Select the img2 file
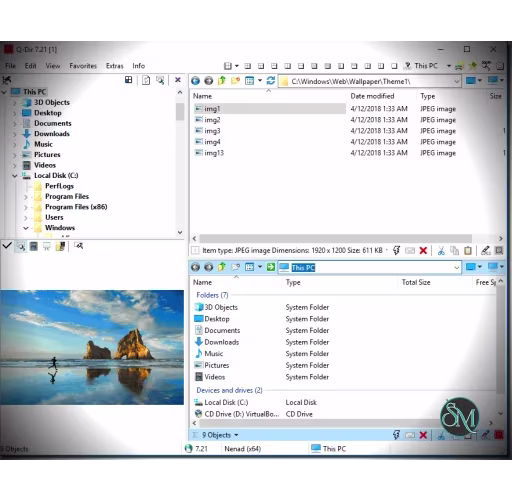This screenshot has width=512, height=500. click(212, 120)
